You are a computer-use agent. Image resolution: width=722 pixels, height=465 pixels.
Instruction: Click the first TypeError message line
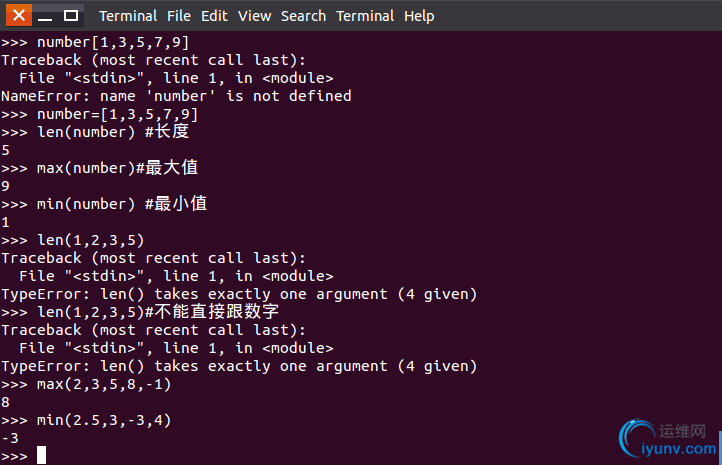(239, 294)
